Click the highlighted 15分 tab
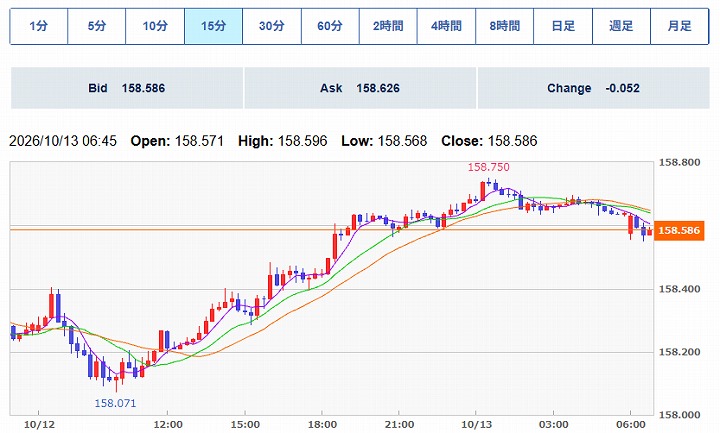Image resolution: width=720 pixels, height=433 pixels. coord(214,26)
